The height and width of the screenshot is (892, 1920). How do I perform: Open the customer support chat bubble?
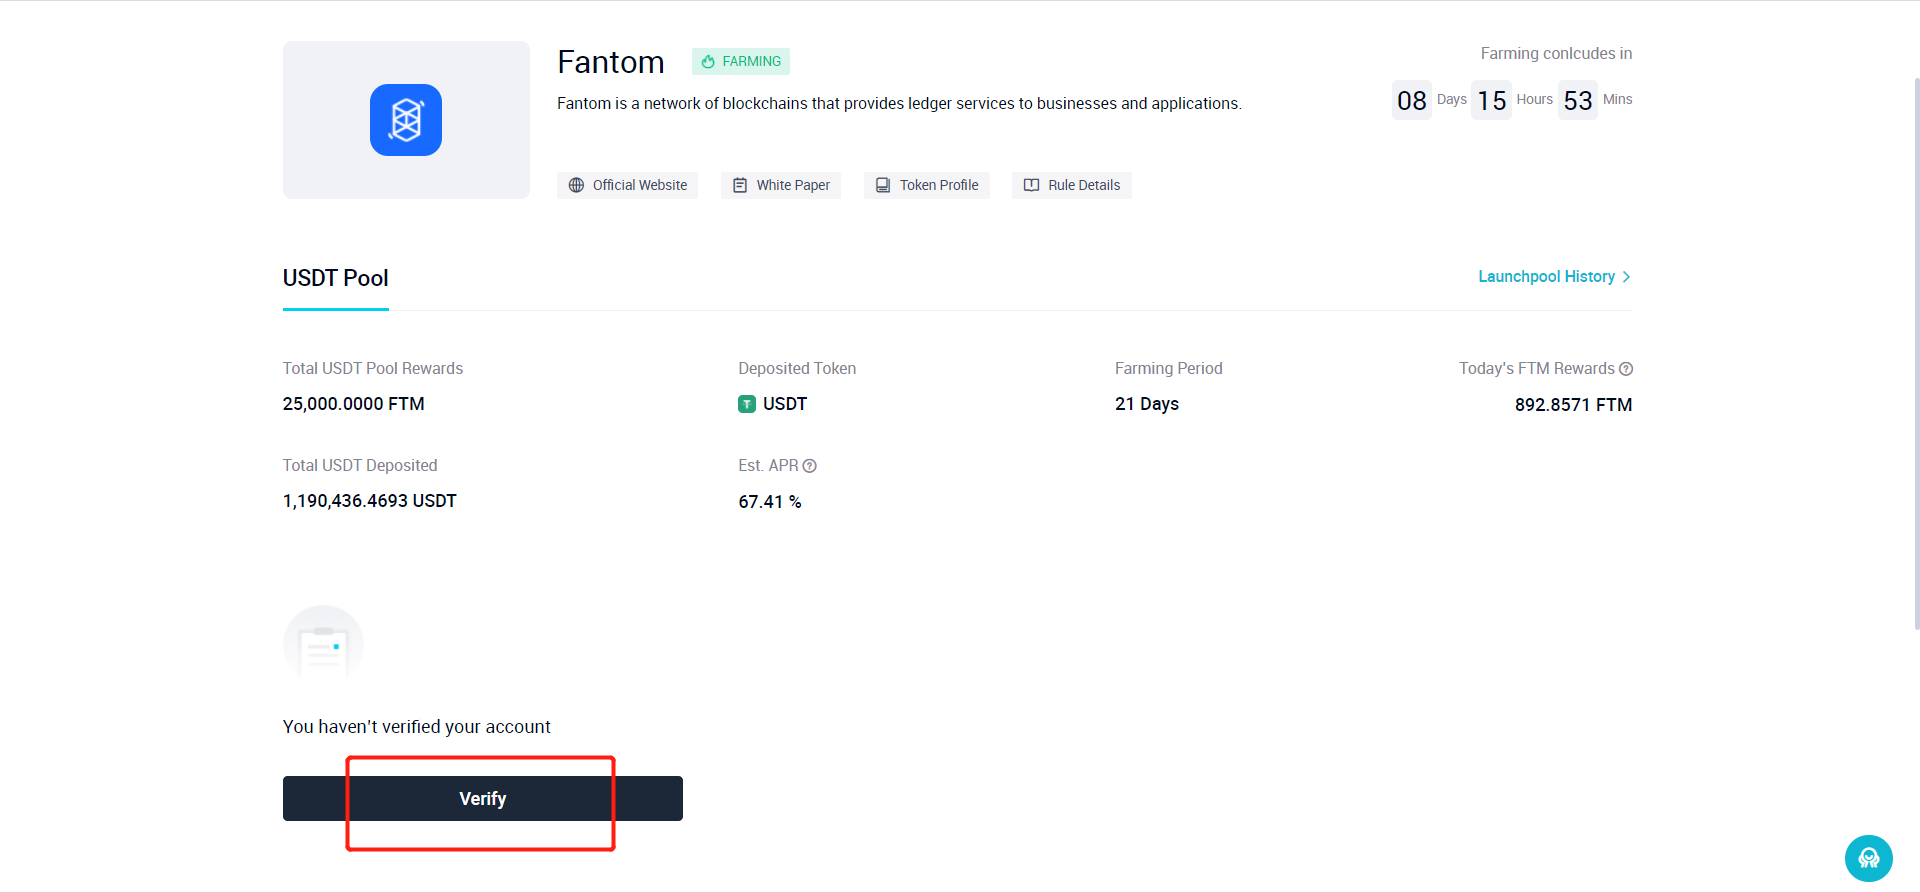pyautogui.click(x=1869, y=858)
